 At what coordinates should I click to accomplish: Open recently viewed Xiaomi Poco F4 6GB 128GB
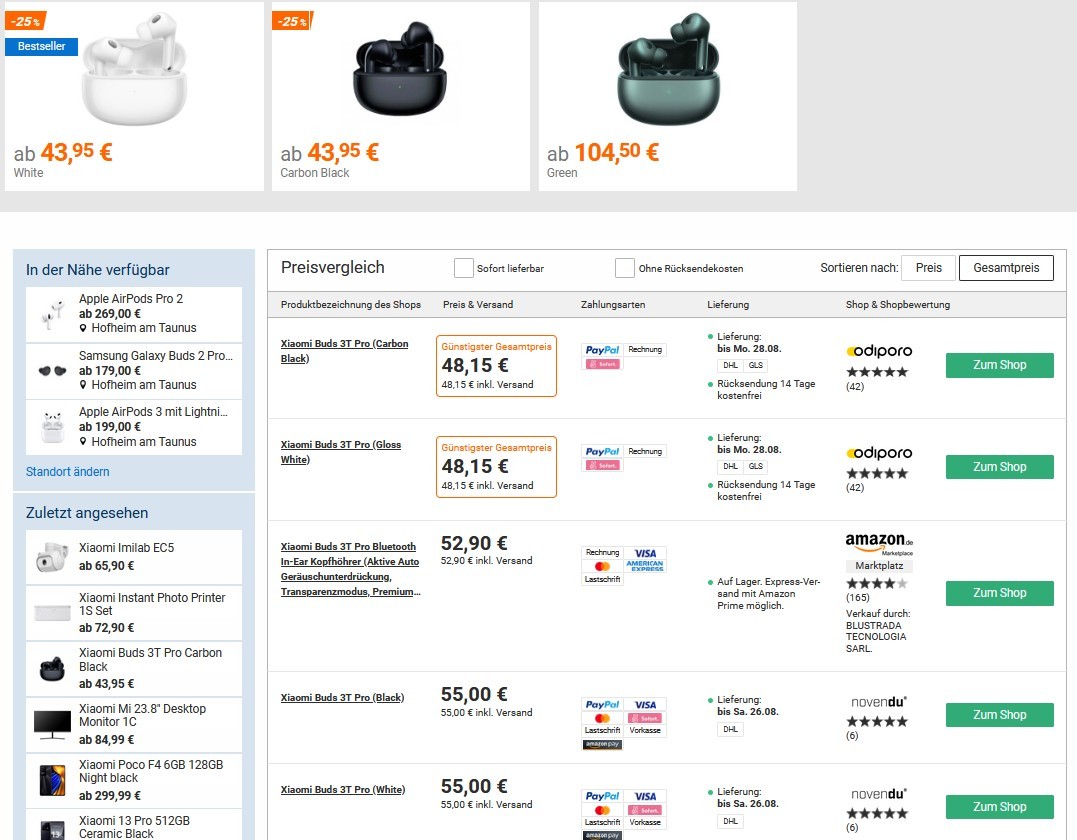point(134,781)
